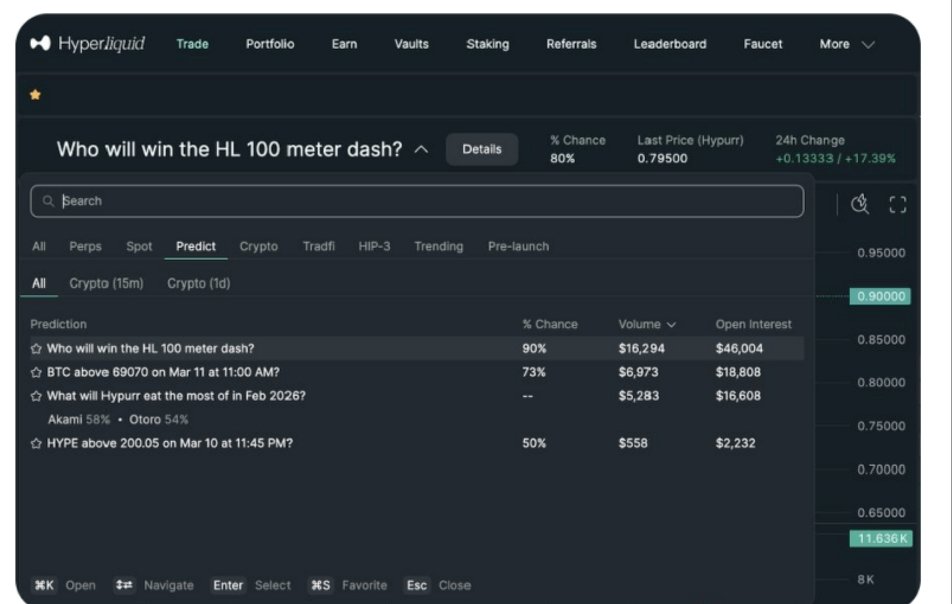This screenshot has height=604, width=952.
Task: Click the ⌘K Open shortcut hint
Action: [64, 585]
